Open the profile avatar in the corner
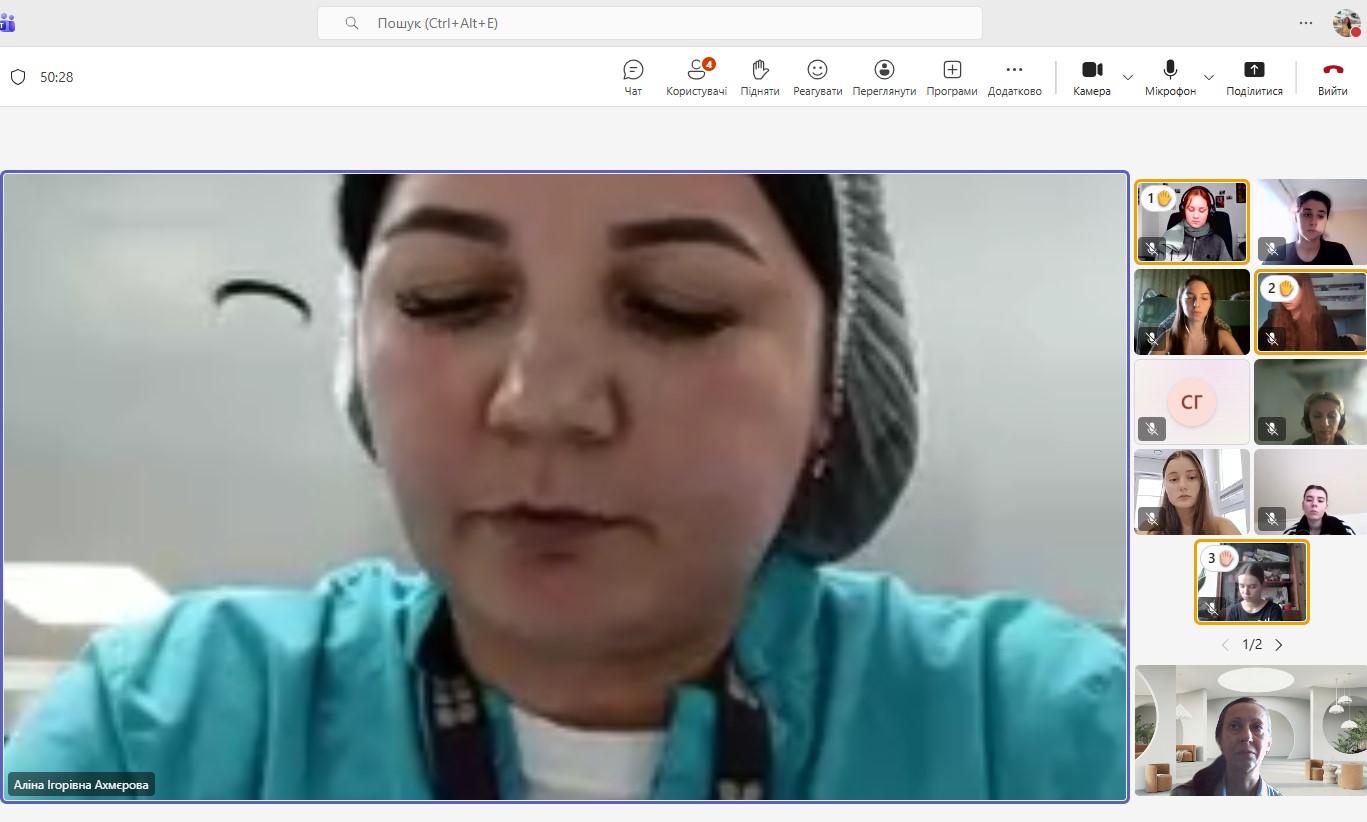This screenshot has height=822, width=1367. (x=1346, y=23)
